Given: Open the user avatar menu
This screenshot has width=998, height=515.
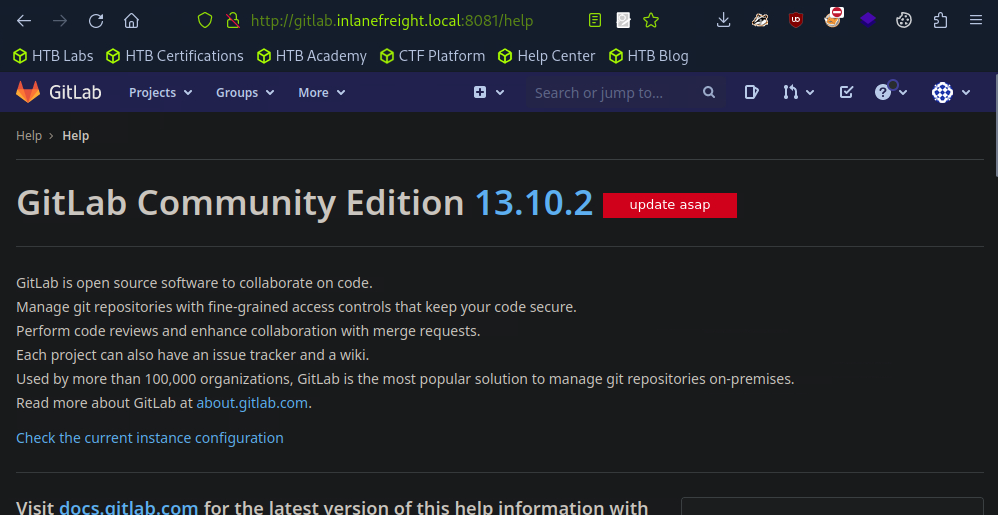Looking at the screenshot, I should (950, 92).
